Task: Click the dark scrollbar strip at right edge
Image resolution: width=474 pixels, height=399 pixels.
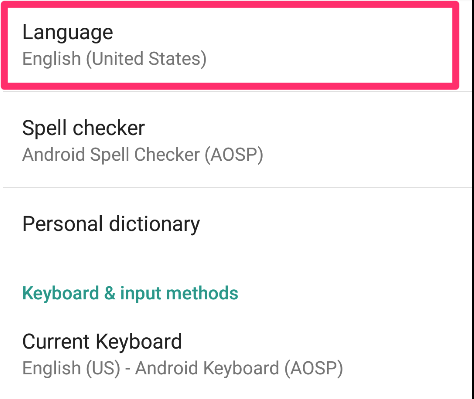Action: click(472, 199)
